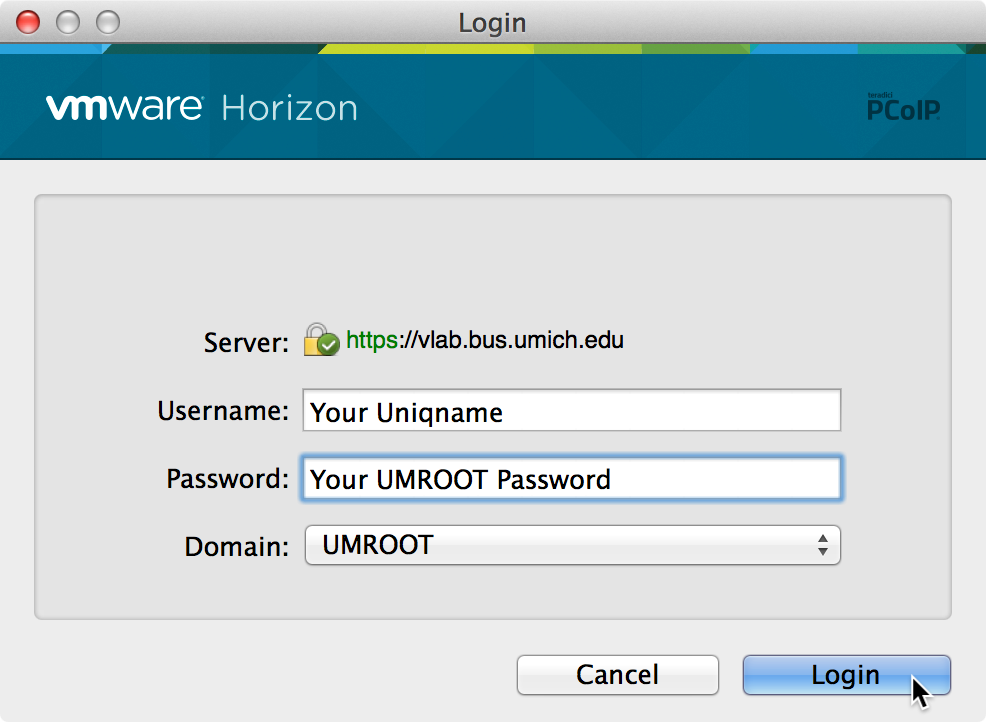Image resolution: width=986 pixels, height=722 pixels.
Task: Minimize the Login window
Action: 68,21
